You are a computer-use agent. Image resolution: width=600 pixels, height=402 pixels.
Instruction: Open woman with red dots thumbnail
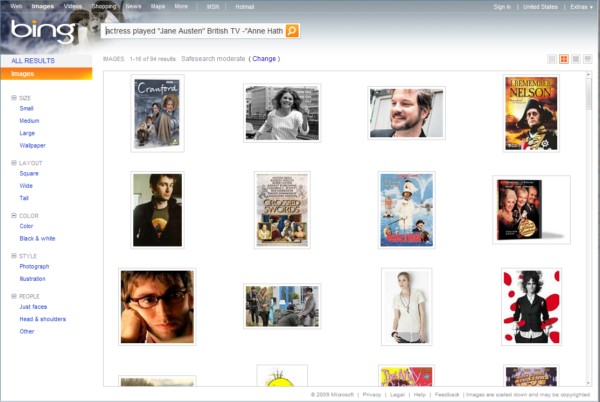(531, 307)
